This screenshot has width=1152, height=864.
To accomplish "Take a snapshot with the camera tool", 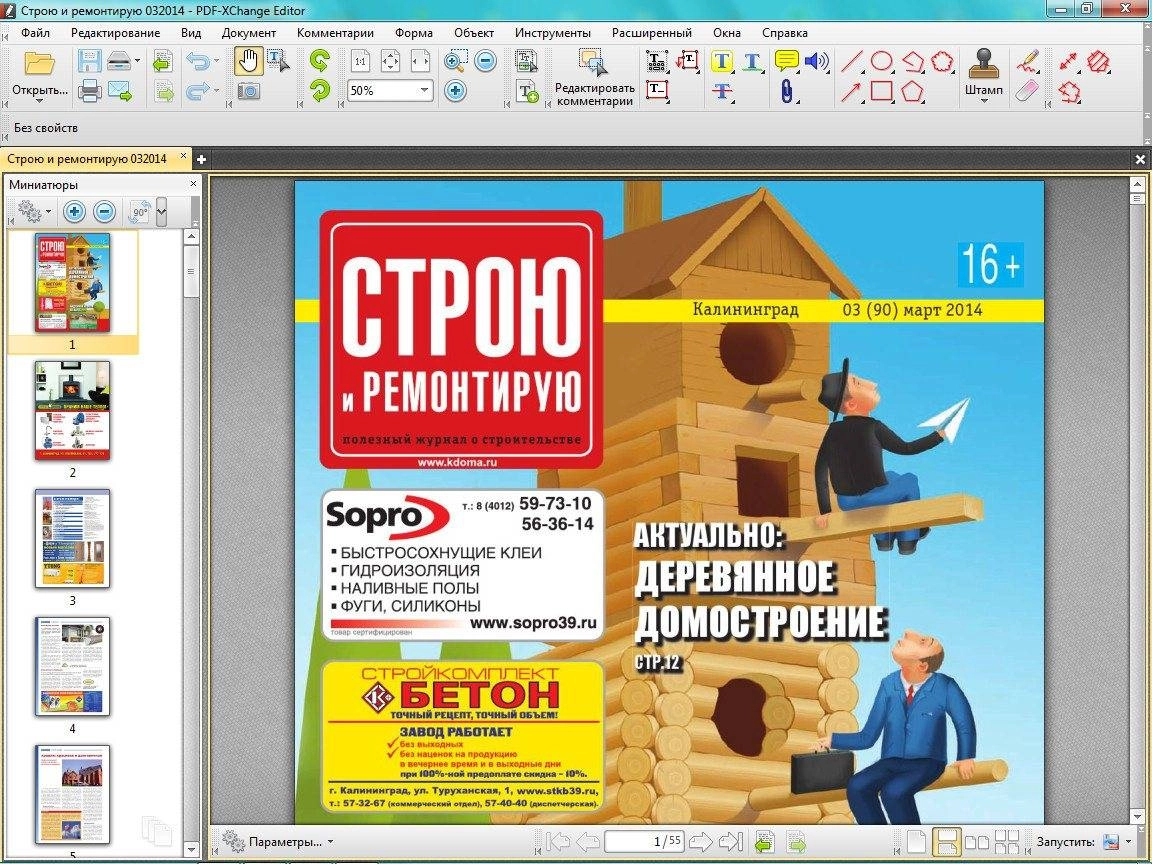I will click(x=249, y=91).
